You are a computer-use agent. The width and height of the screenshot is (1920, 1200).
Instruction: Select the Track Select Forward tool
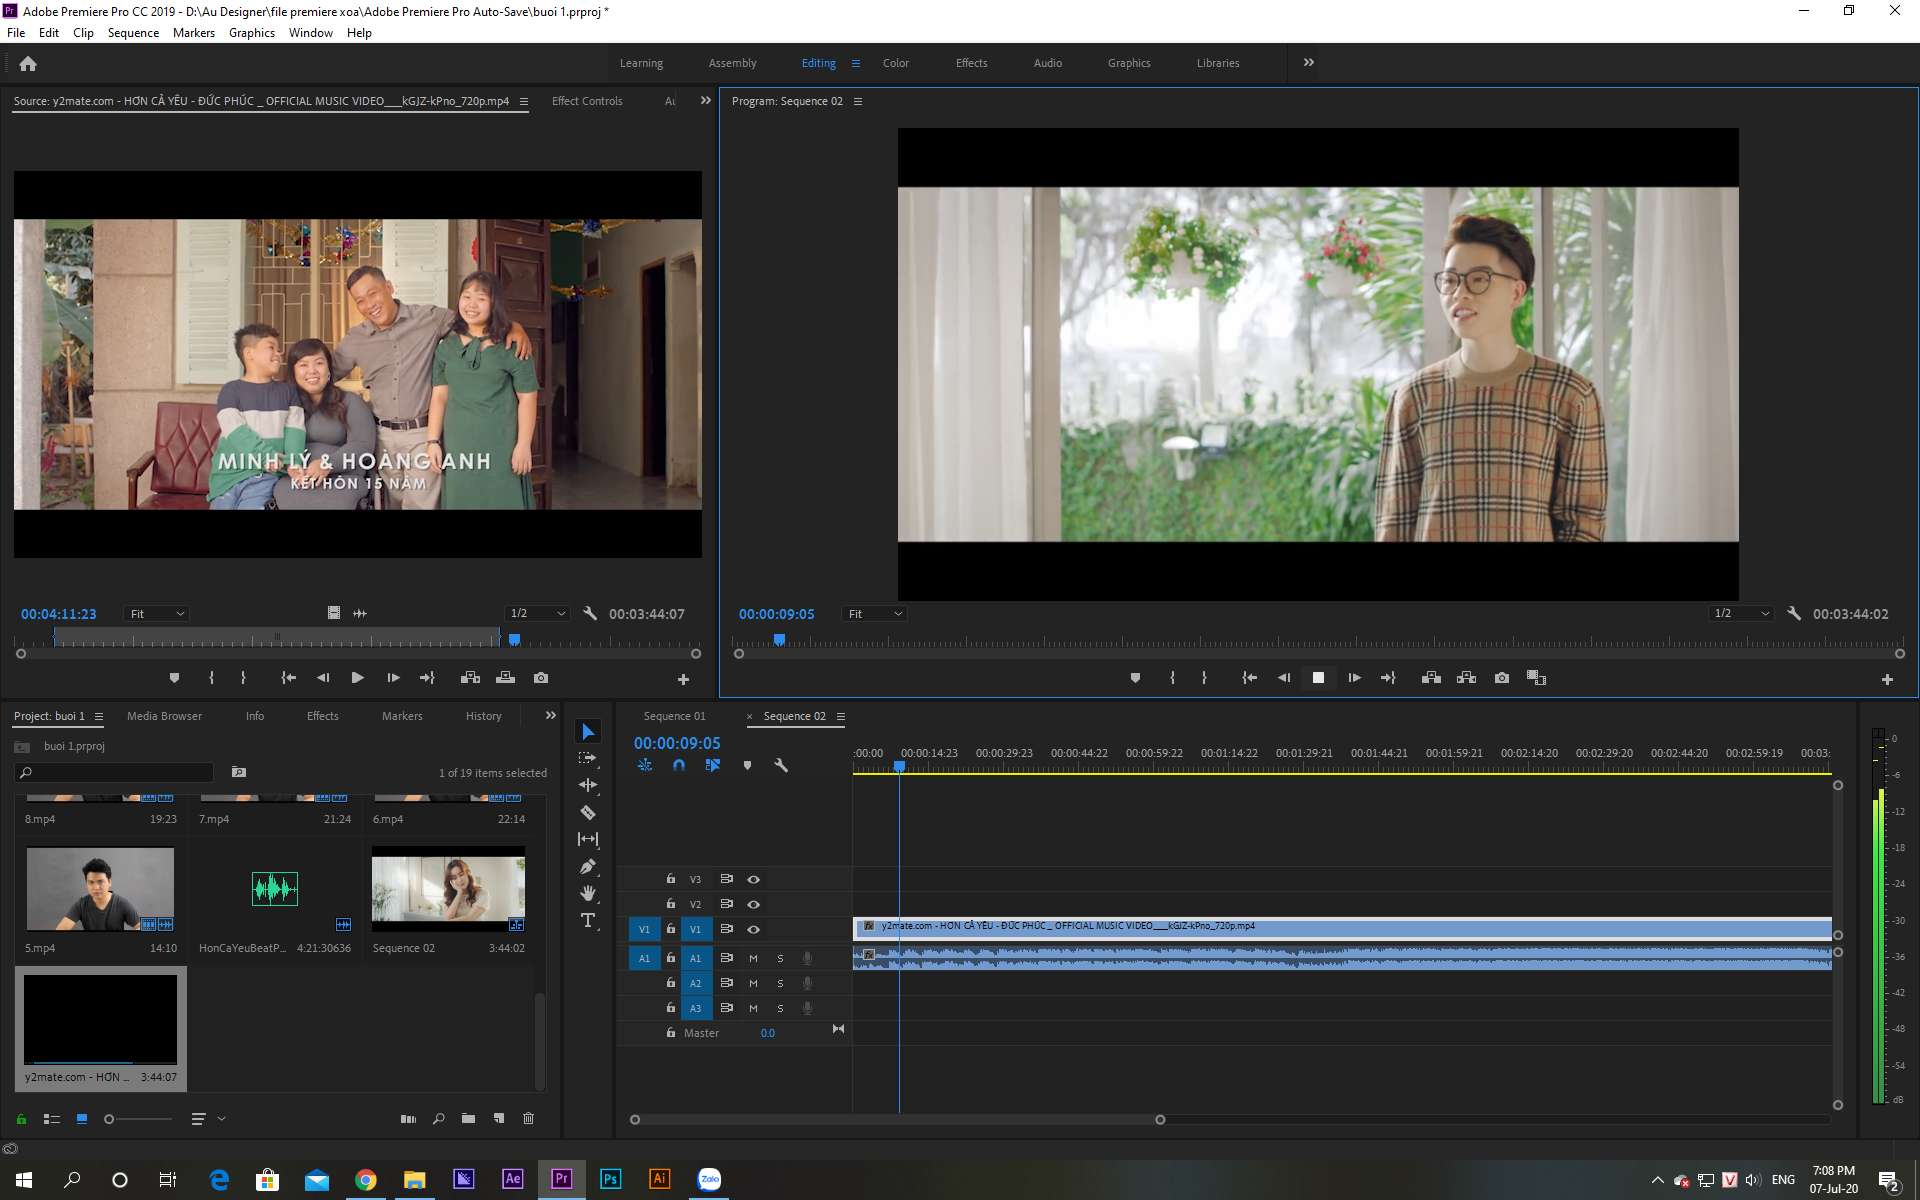(588, 758)
